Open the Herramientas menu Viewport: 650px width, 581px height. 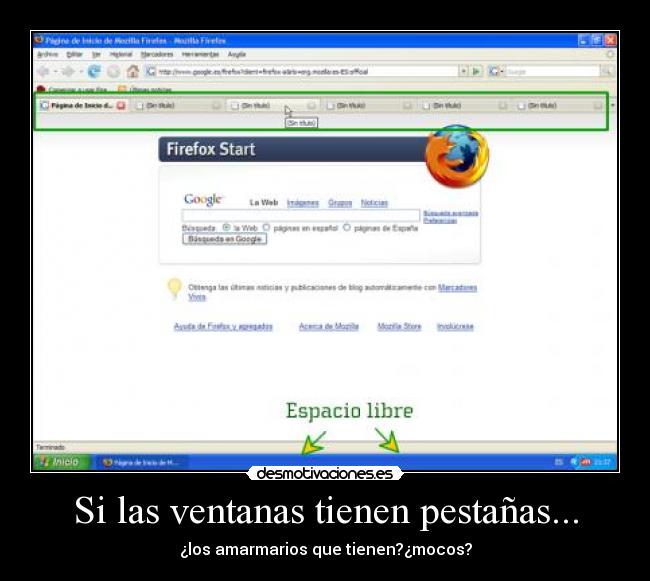(200, 54)
